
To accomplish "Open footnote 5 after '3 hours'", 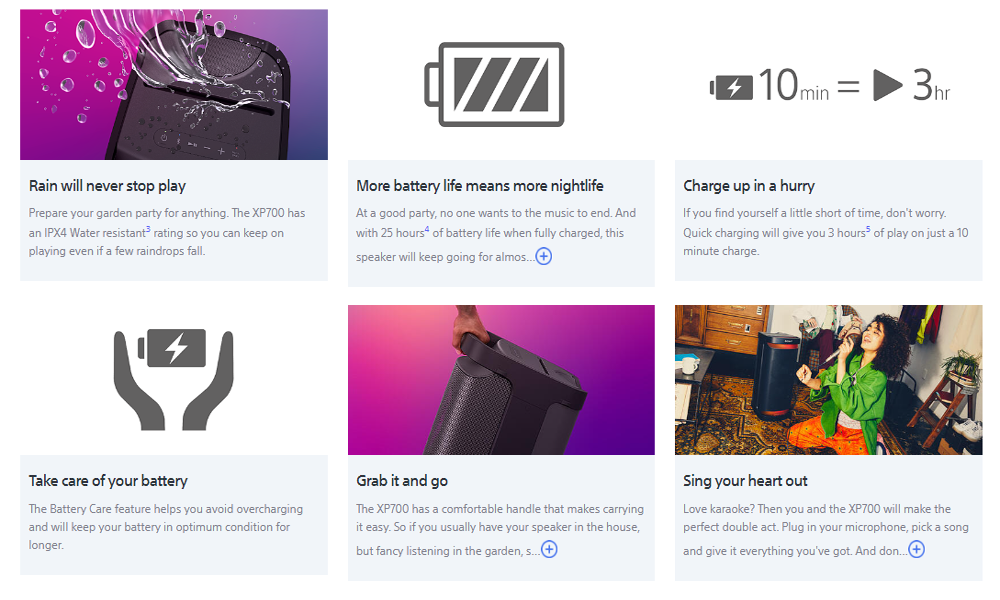I will [868, 229].
